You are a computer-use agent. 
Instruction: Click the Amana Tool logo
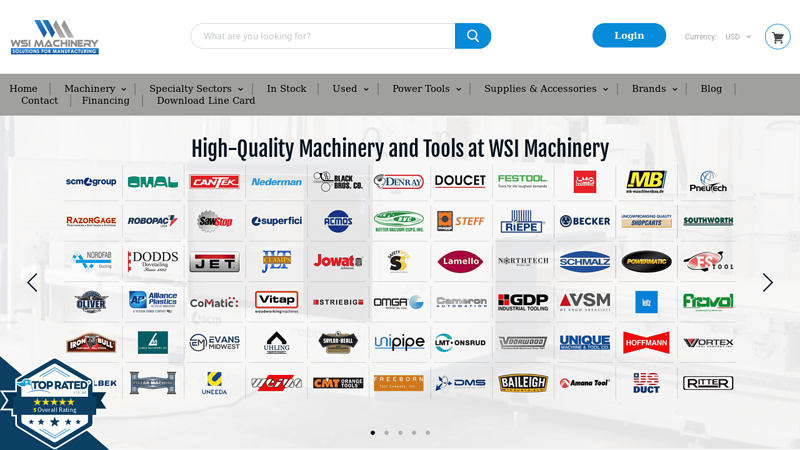pyautogui.click(x=585, y=383)
